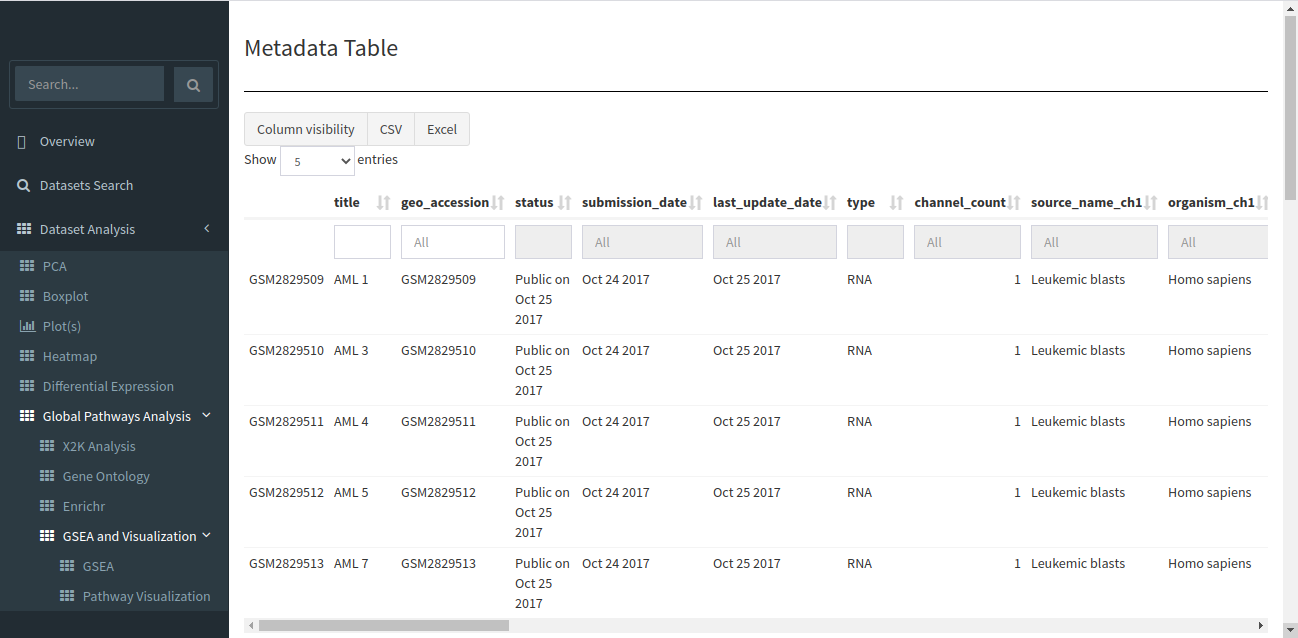Viewport: 1298px width, 638px height.
Task: Click the Plot(s) bar chart icon
Action: click(27, 327)
